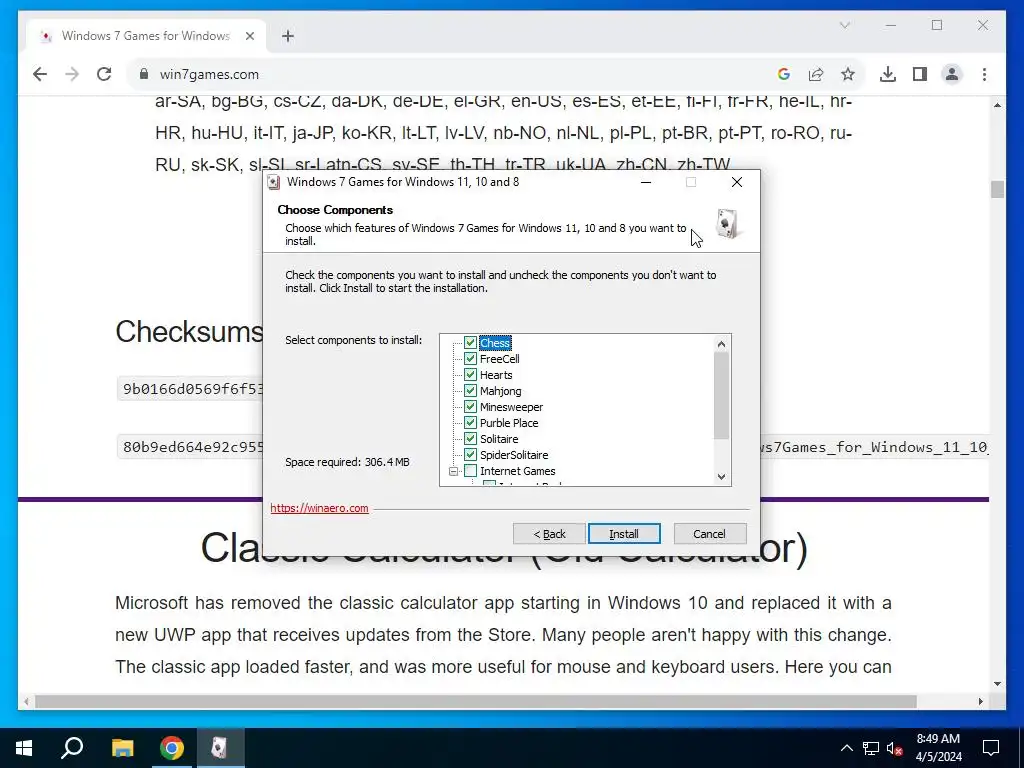Open Google icon in address bar
This screenshot has height=768, width=1024.
[x=784, y=74]
